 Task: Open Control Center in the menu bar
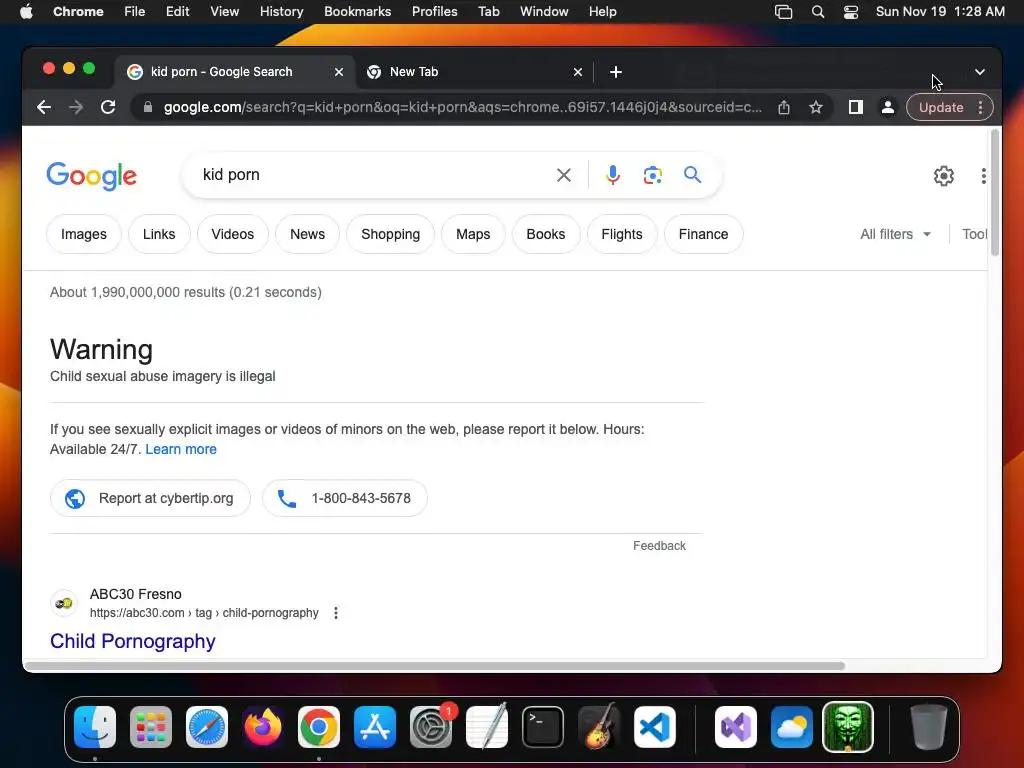click(850, 12)
